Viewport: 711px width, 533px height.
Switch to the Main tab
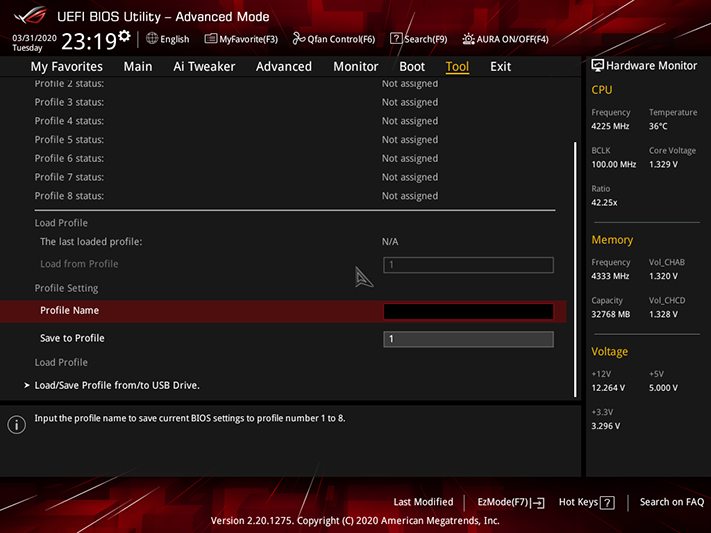[x=138, y=67]
